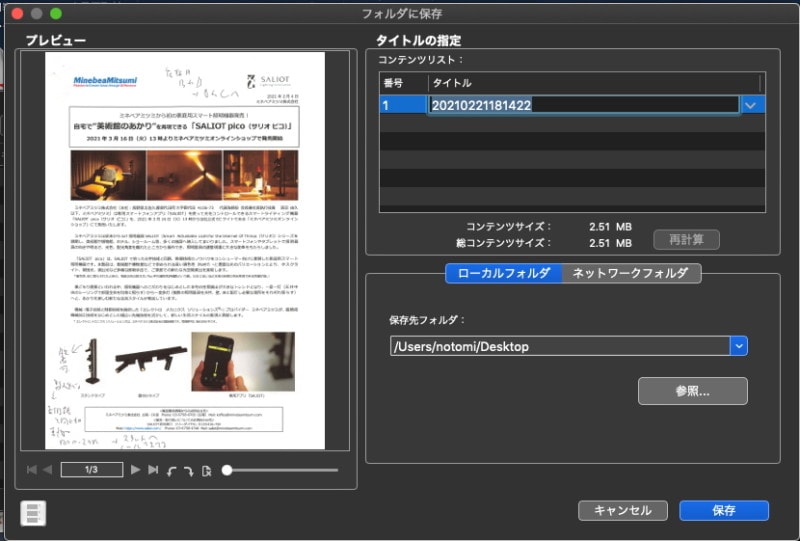
Task: Rotate the preview page counterclockwise
Action: point(170,469)
